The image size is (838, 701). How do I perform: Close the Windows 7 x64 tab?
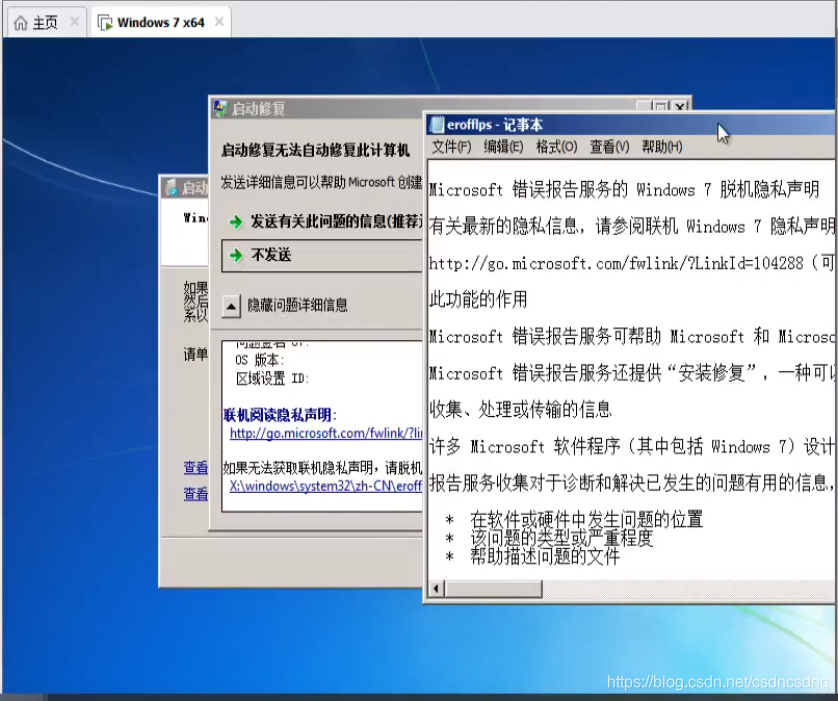tap(219, 22)
